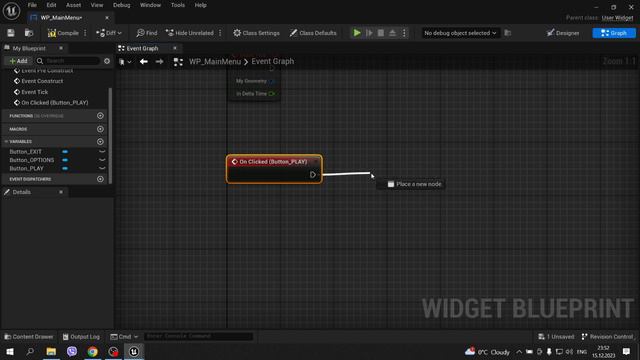This screenshot has width=640, height=360.
Task: Select Event Construct in graph list
Action: 42,81
